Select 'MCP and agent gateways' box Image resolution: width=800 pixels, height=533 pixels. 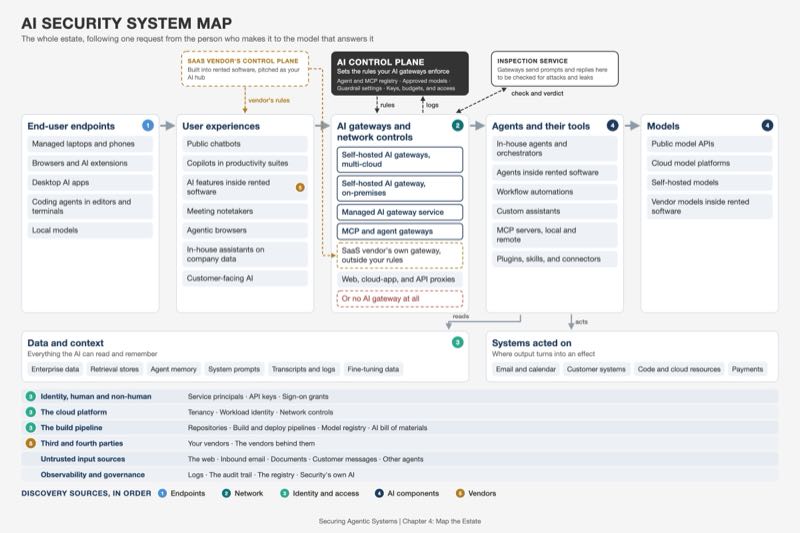(400, 232)
